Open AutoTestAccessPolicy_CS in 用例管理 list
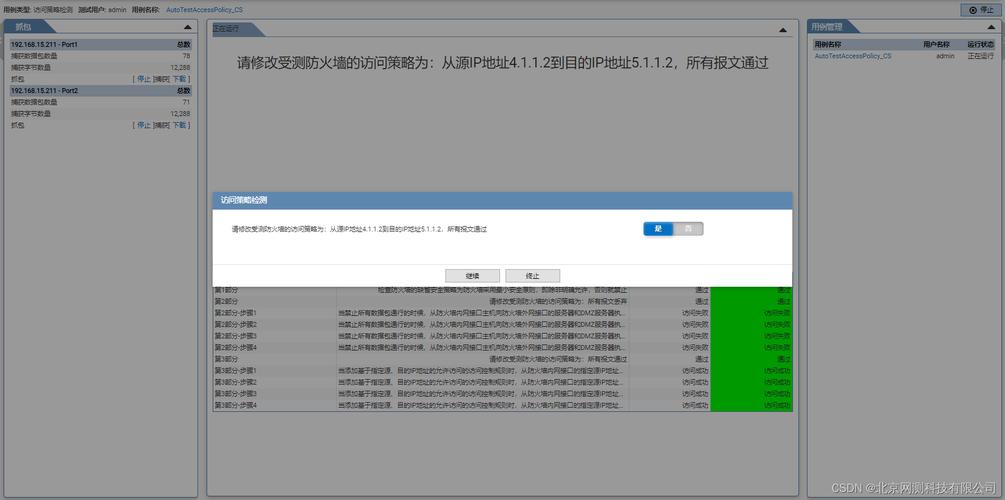1005x500 pixels. point(852,56)
